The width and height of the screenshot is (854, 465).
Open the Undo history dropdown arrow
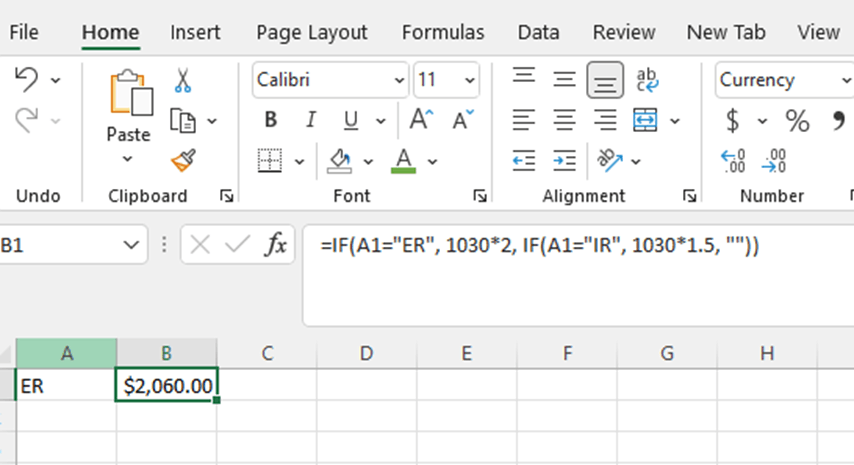tap(56, 80)
